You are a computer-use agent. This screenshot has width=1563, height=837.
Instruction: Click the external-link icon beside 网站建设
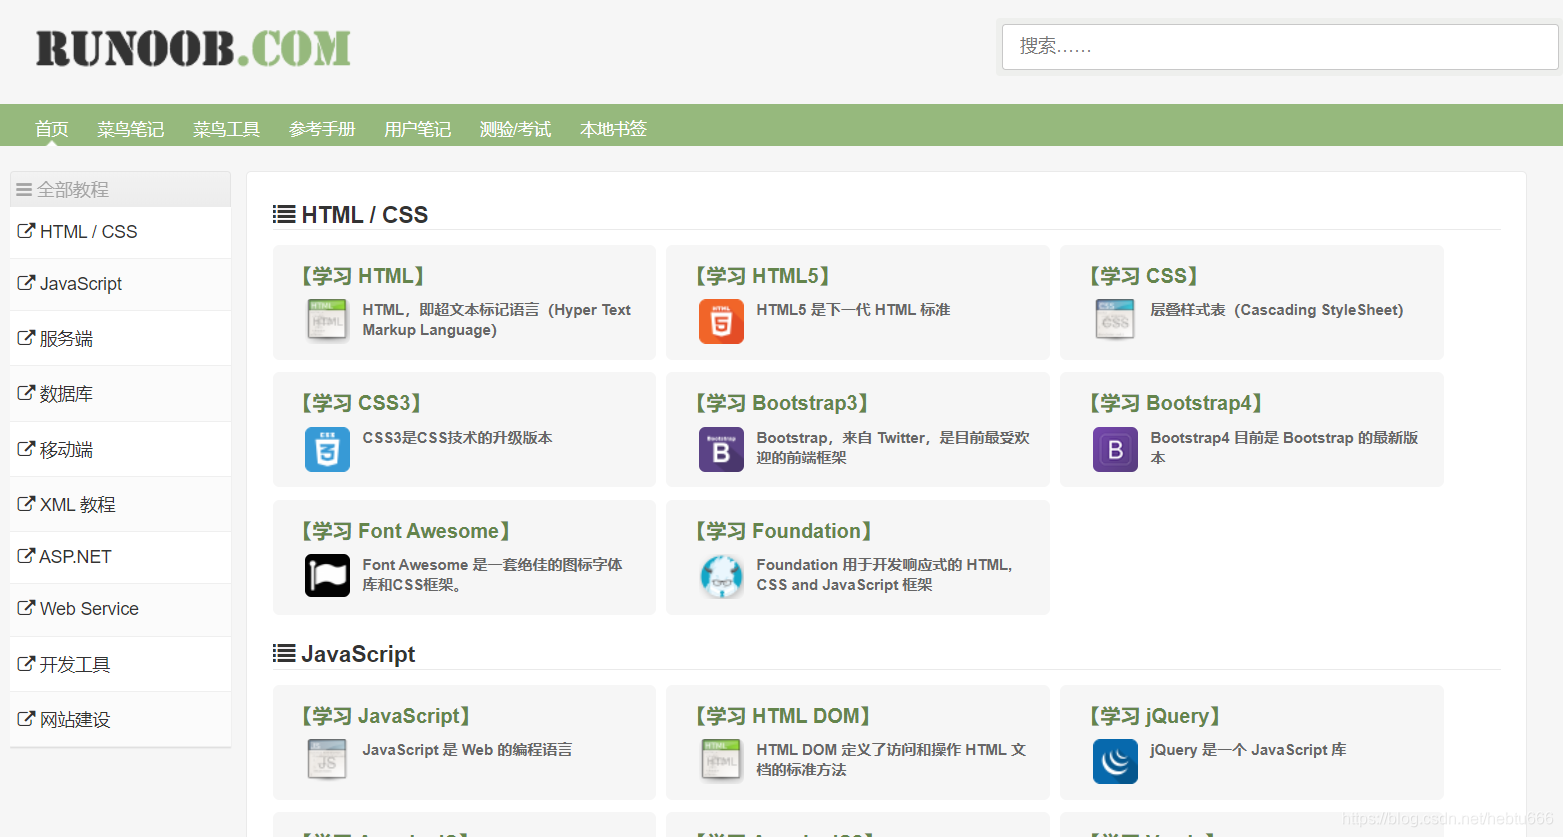point(26,719)
